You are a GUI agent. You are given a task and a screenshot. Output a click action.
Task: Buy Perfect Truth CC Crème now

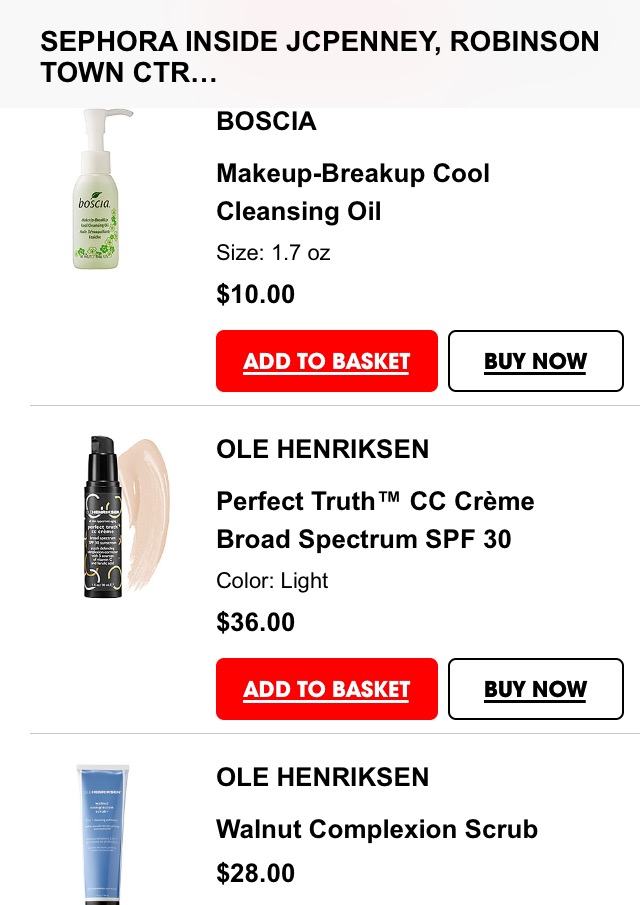coord(536,689)
